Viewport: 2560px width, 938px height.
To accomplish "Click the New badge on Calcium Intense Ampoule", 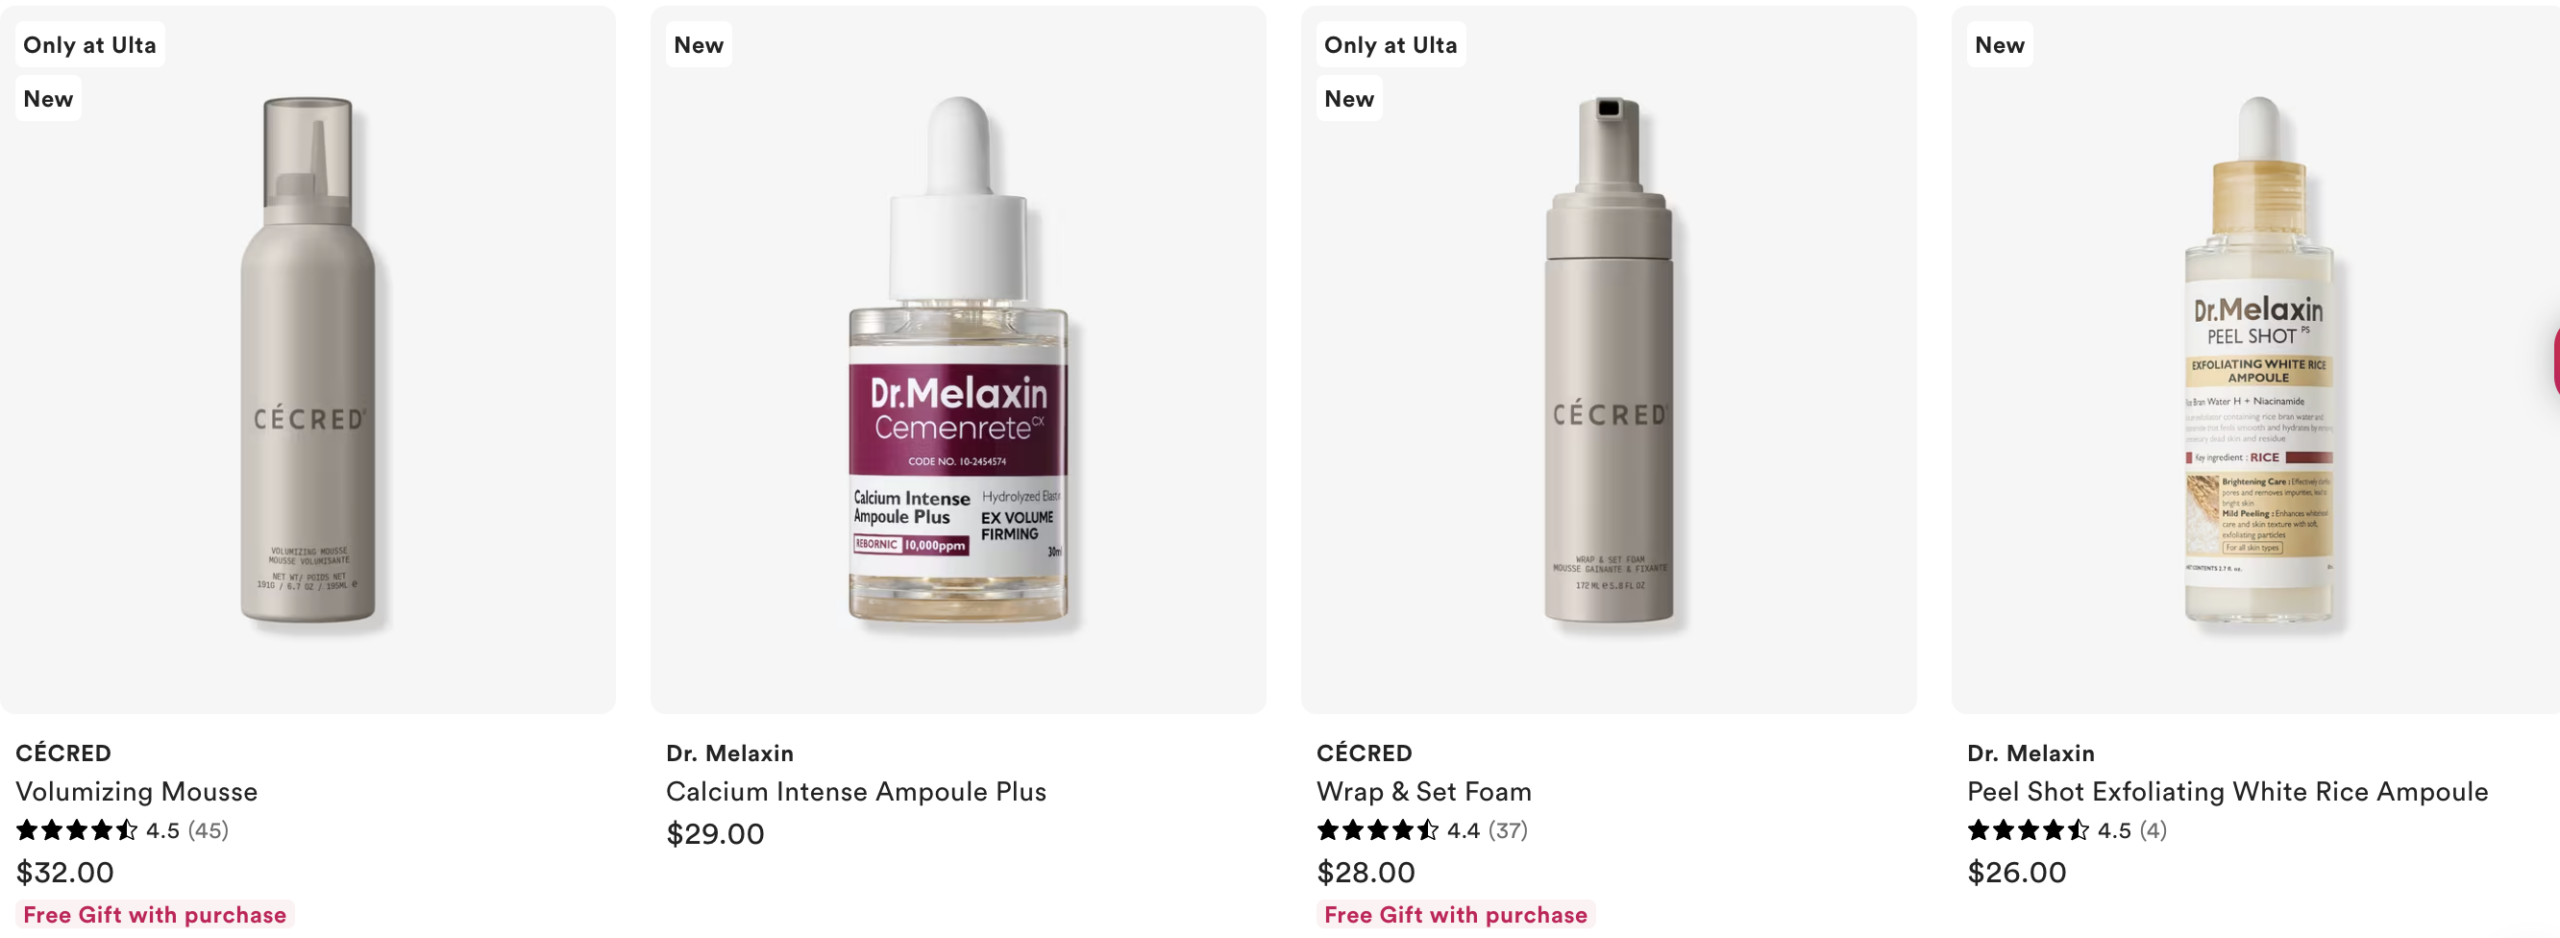I will tap(699, 45).
